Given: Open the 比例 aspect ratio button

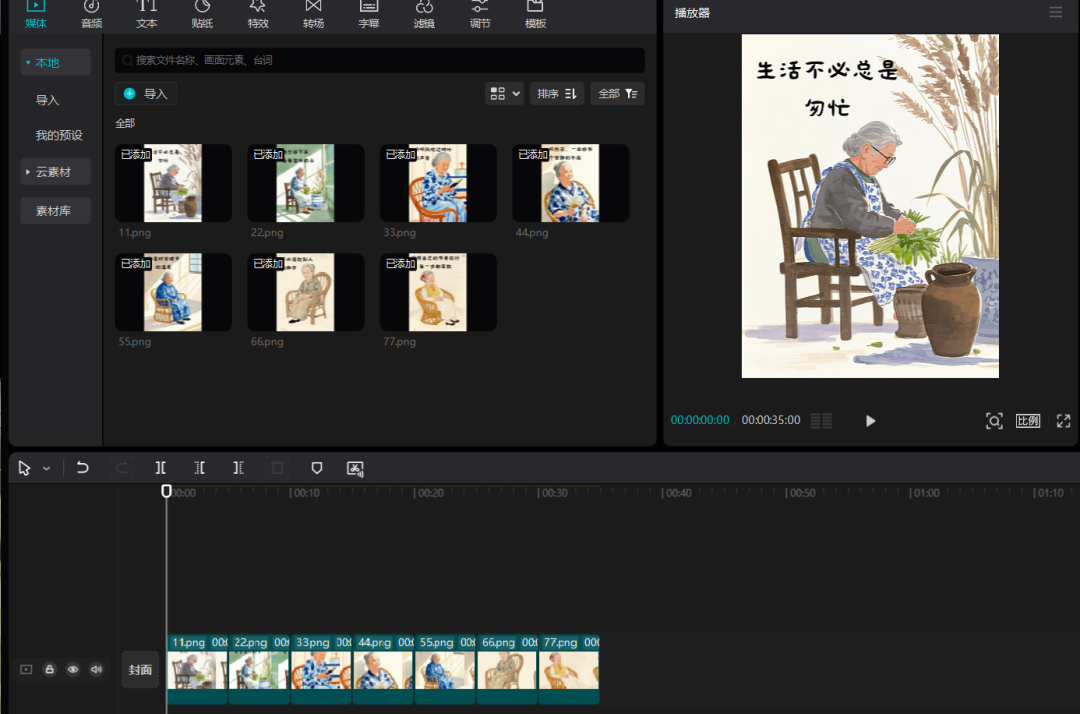Looking at the screenshot, I should pos(1028,421).
